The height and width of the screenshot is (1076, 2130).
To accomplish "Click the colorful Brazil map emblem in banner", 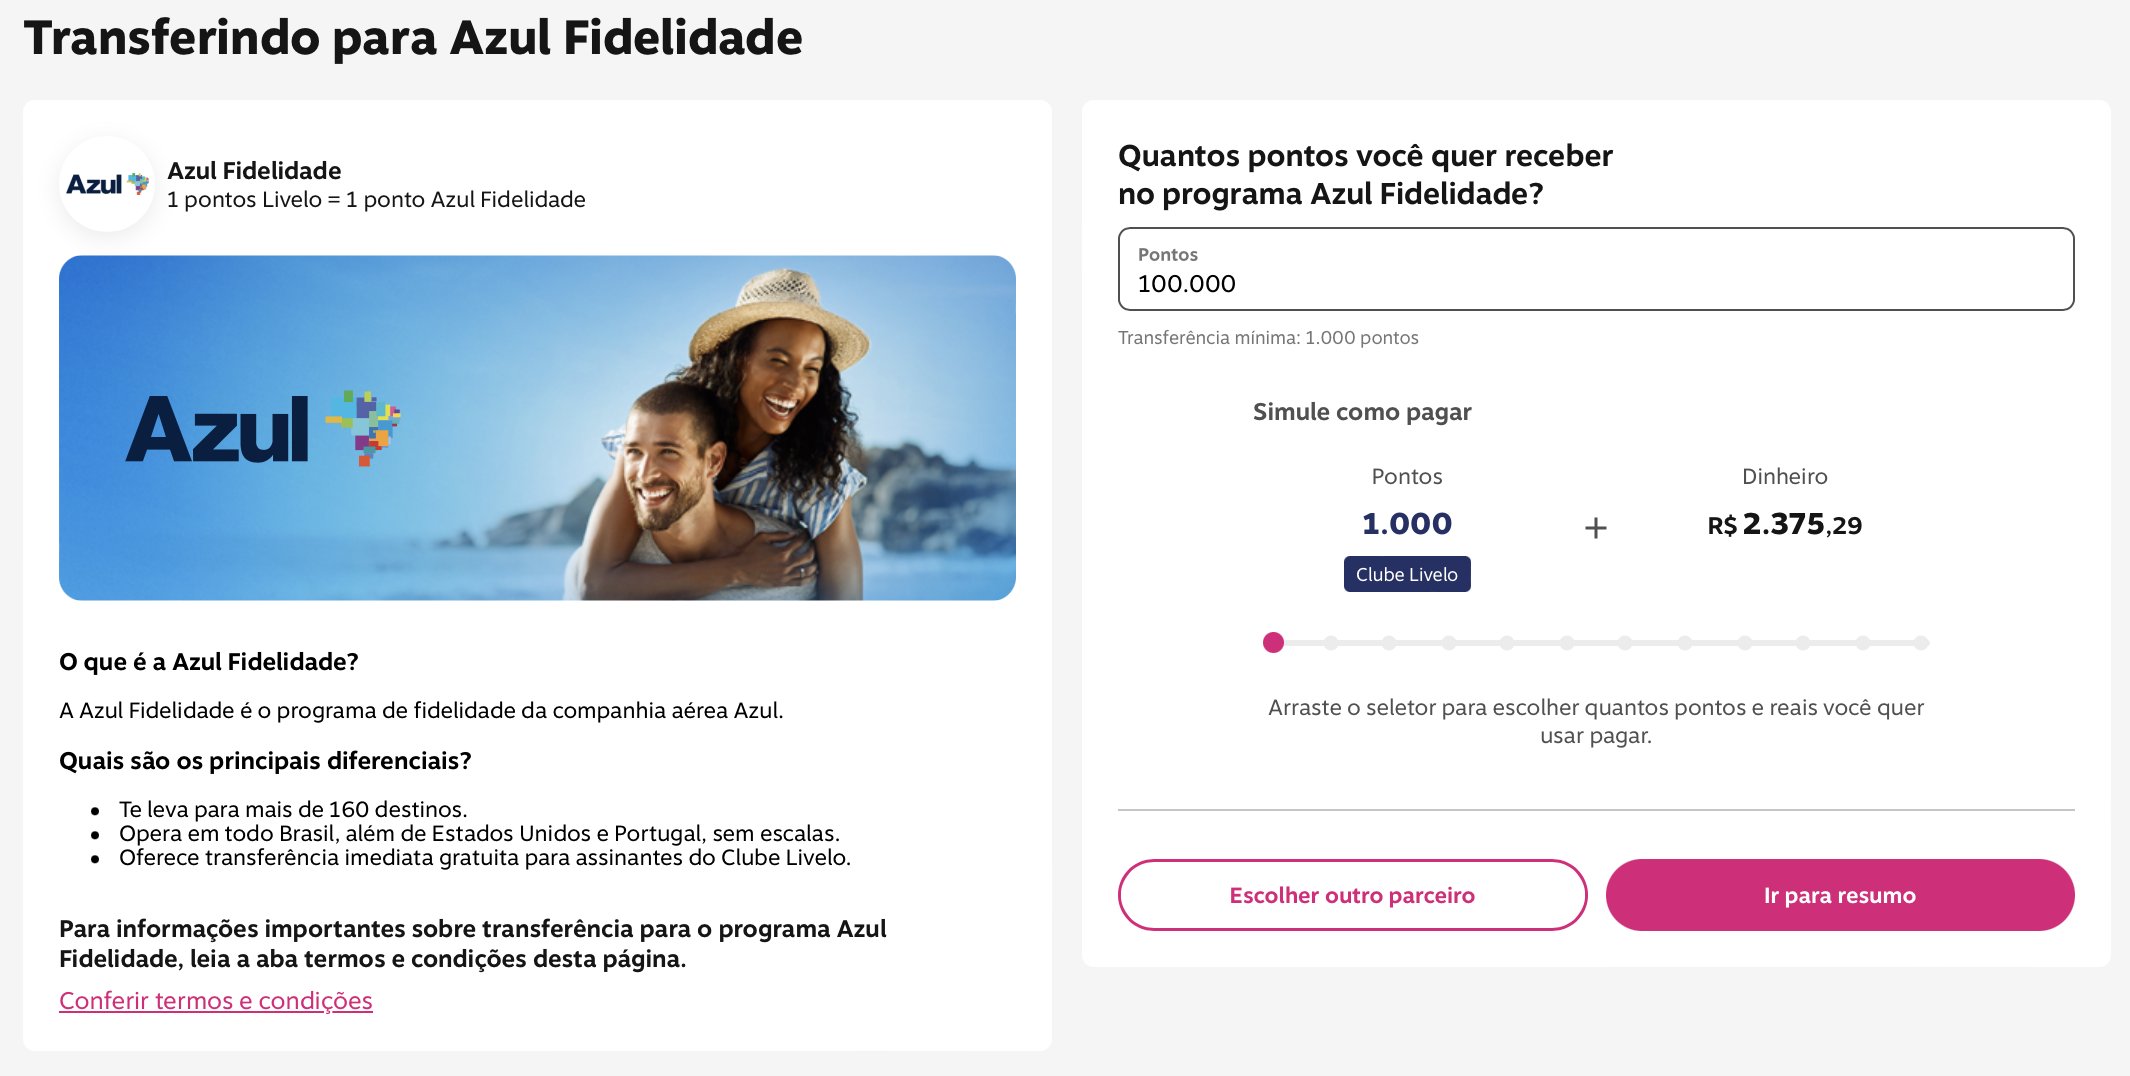I will (x=365, y=427).
